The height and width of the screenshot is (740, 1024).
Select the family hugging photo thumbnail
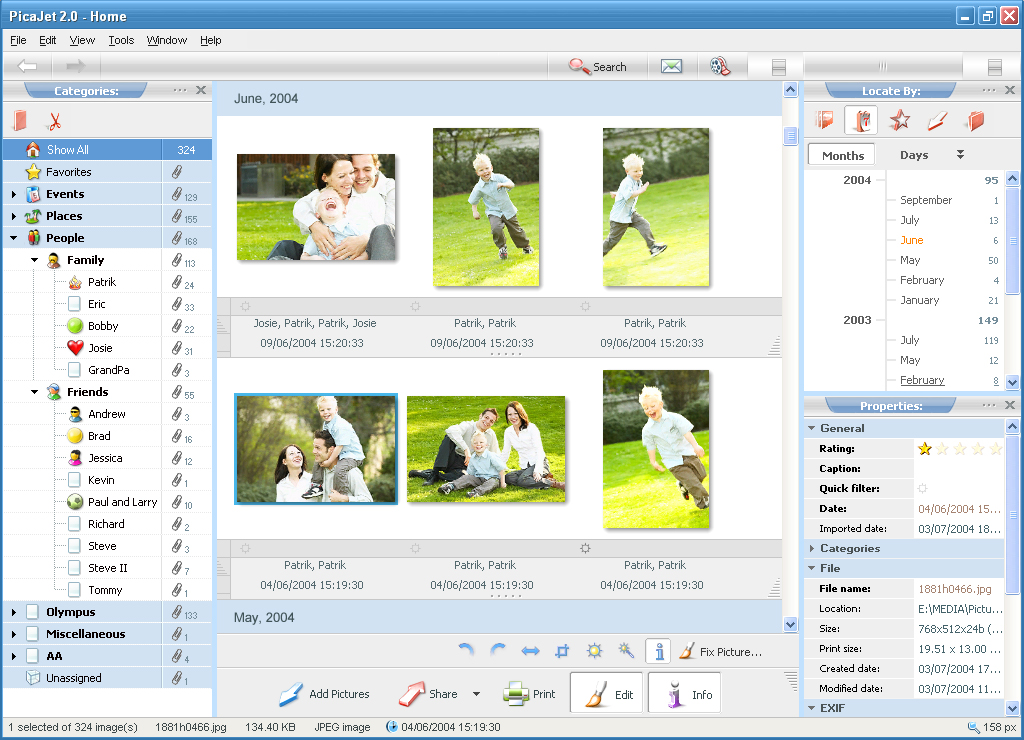[x=316, y=207]
